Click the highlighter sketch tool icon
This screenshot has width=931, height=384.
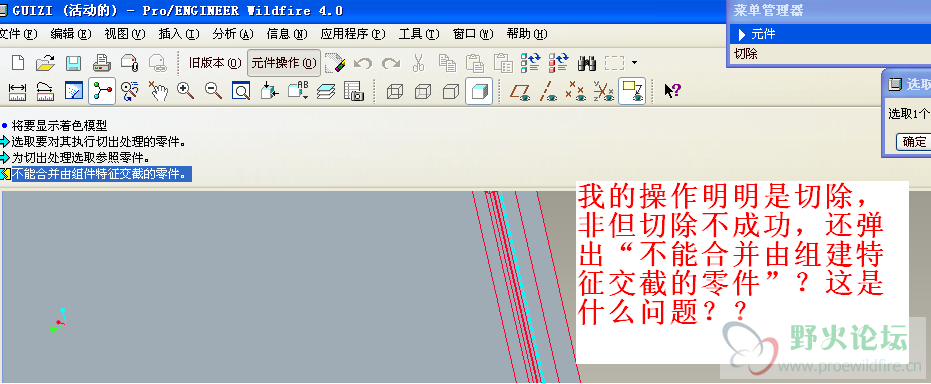[335, 63]
